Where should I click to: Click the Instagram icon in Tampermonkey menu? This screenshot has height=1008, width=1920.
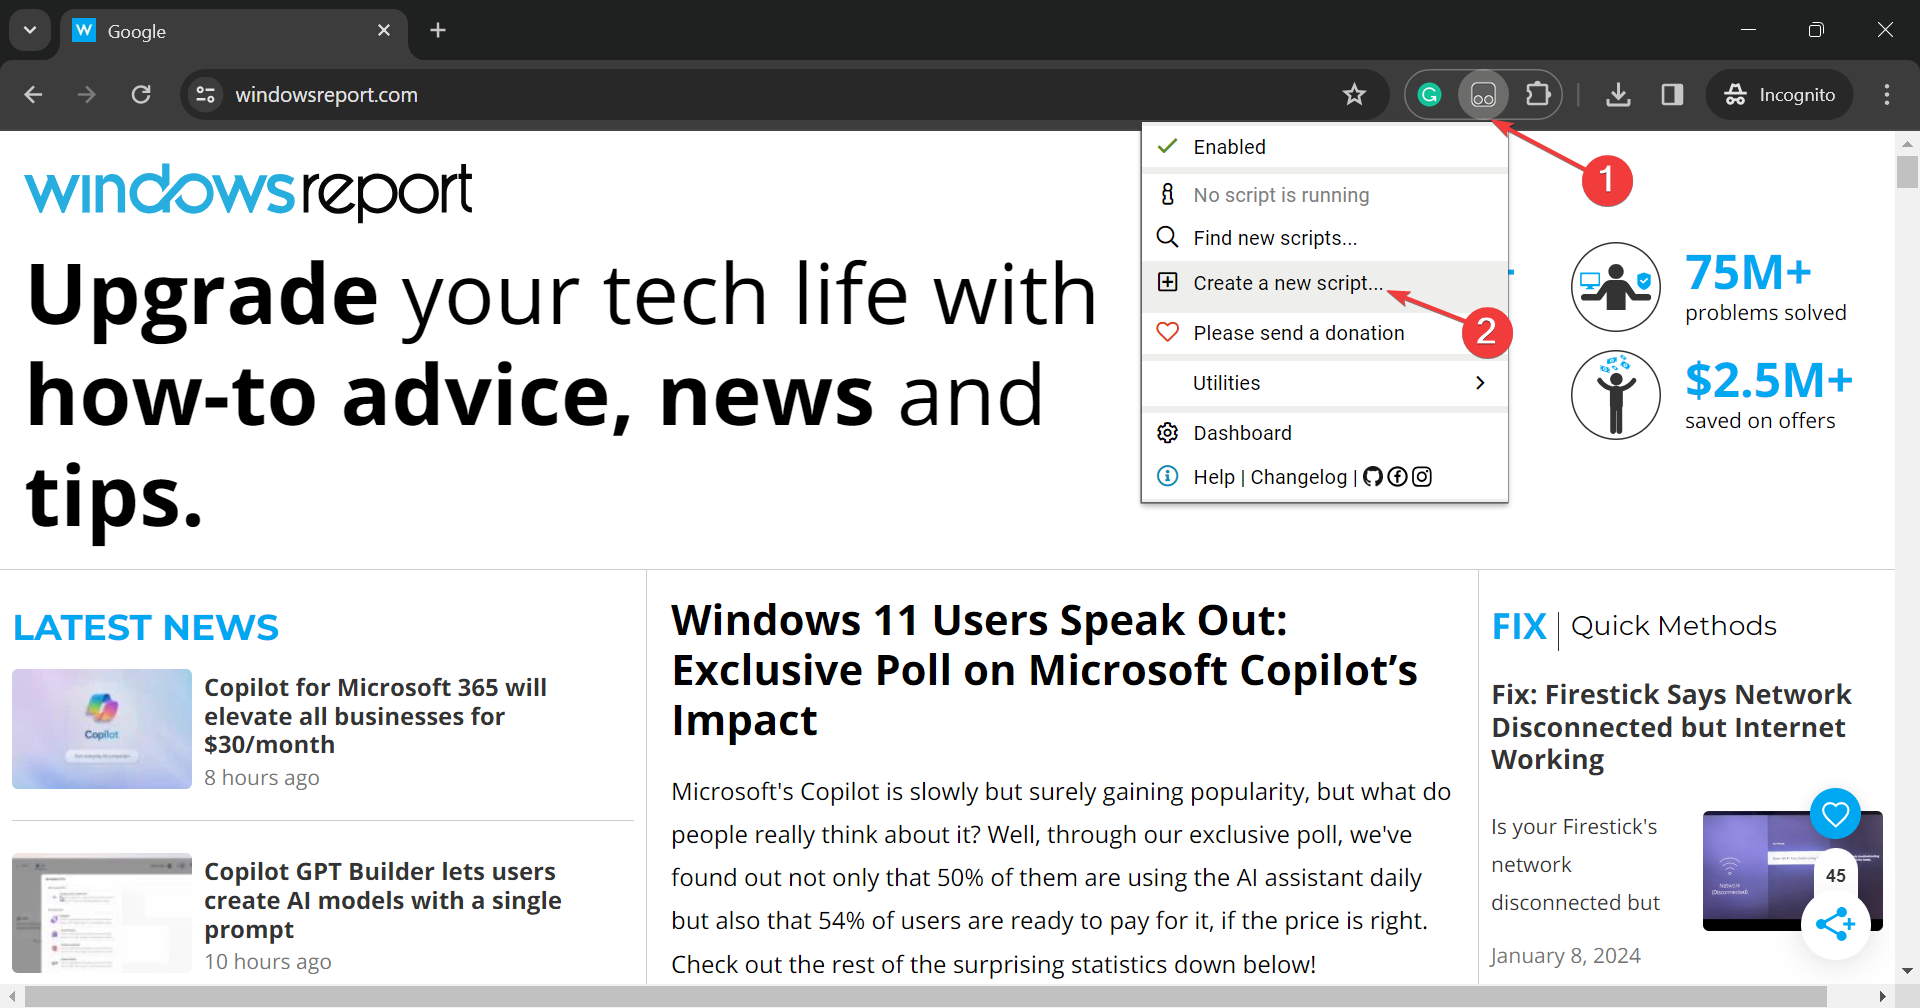1422,477
